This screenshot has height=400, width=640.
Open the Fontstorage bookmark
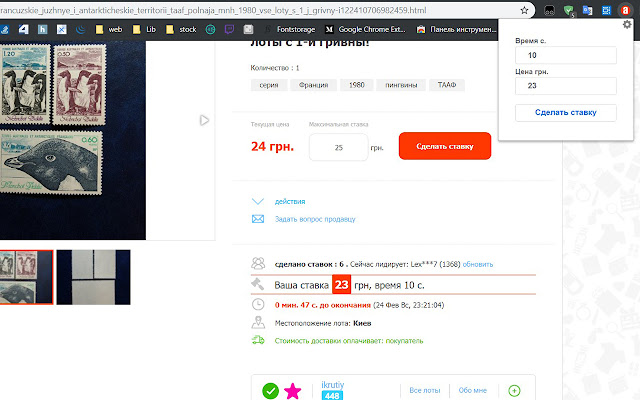pos(290,29)
